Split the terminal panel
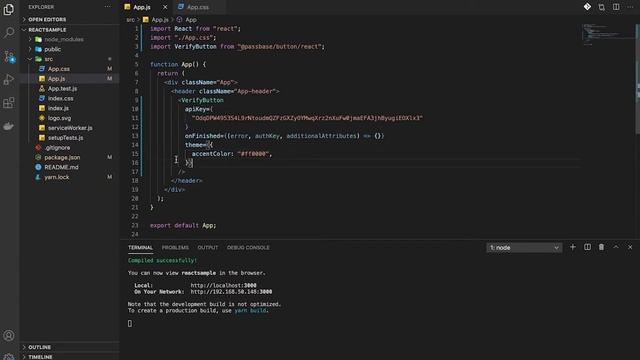Image resolution: width=640 pixels, height=360 pixels. [587, 247]
